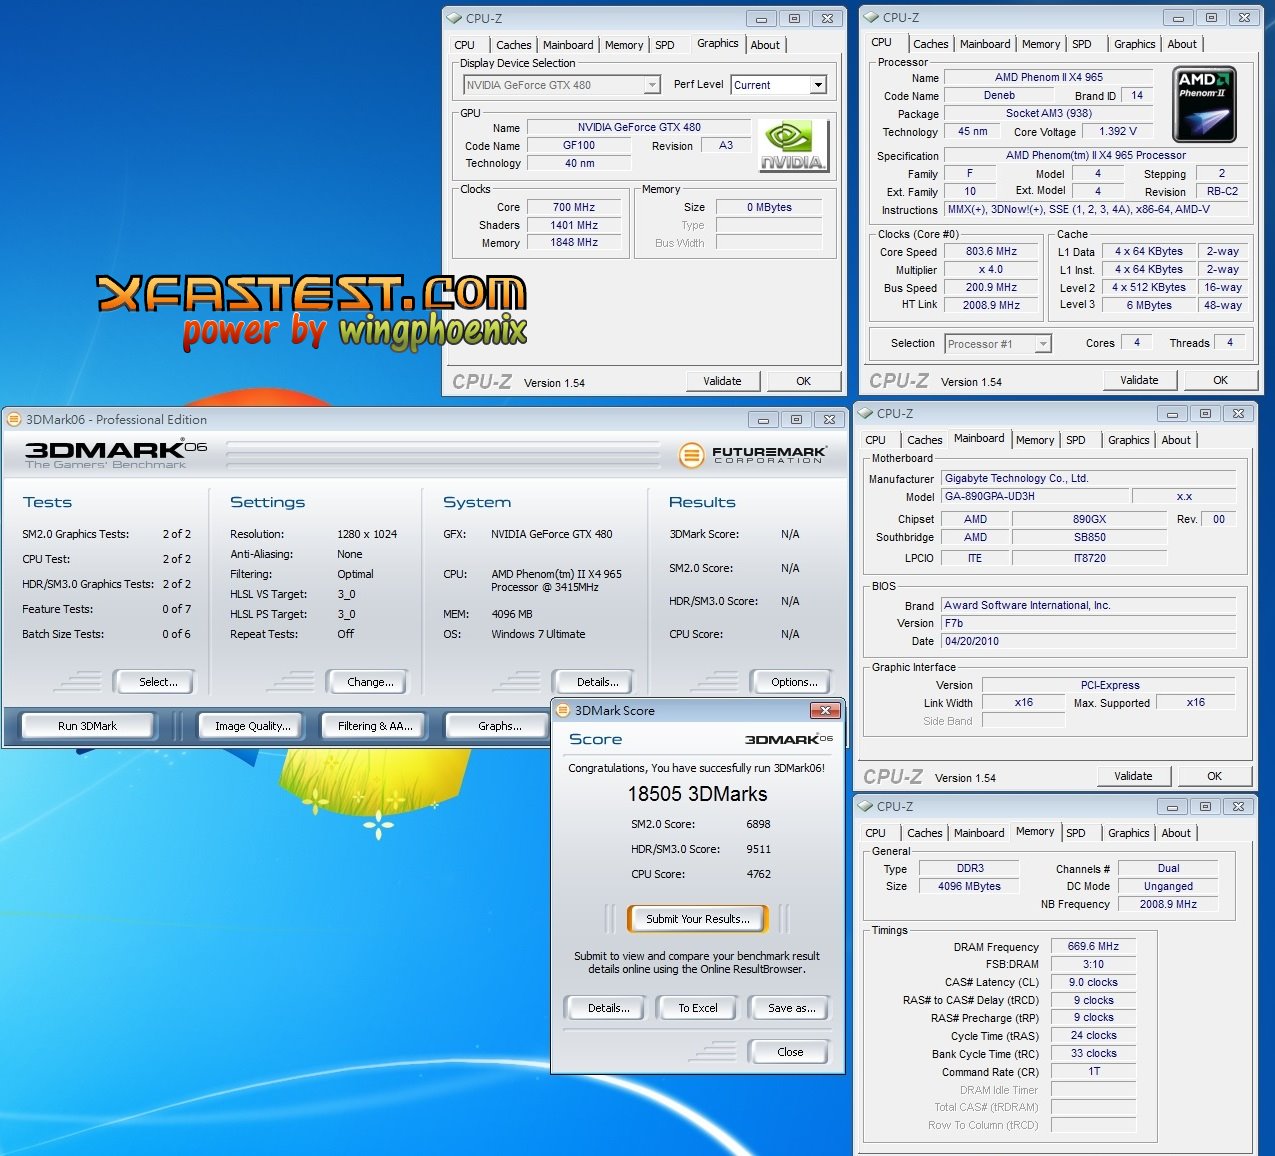Export the score using To Excel button
1275x1156 pixels.
pos(697,1008)
